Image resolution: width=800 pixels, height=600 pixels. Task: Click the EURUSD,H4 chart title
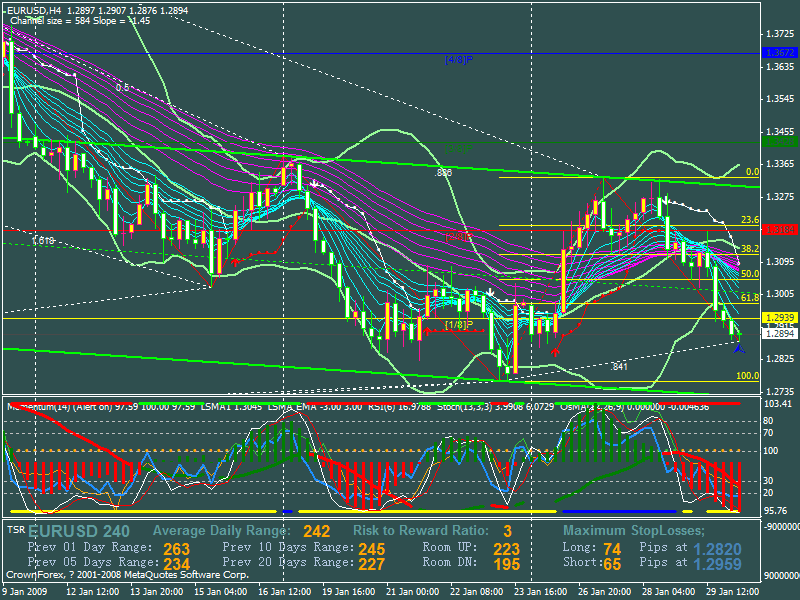coord(40,8)
